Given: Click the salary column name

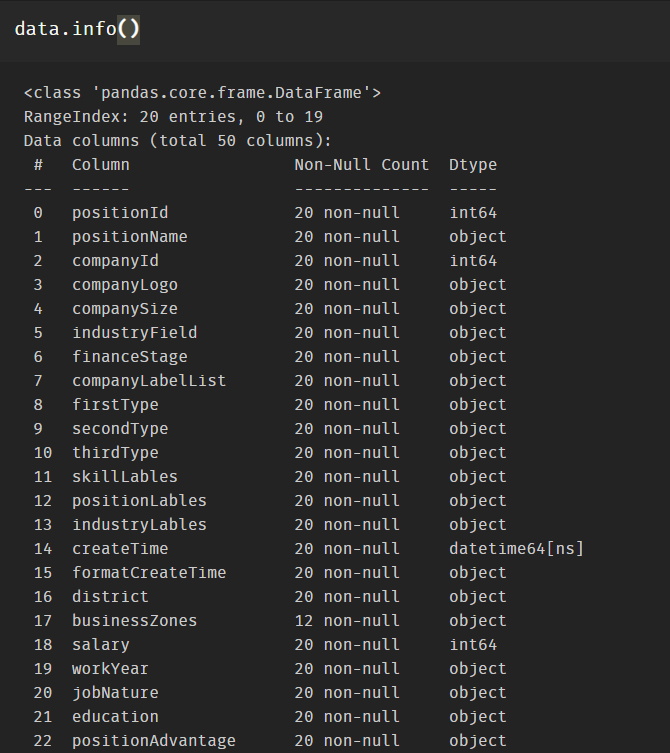Looking at the screenshot, I should click(100, 645).
